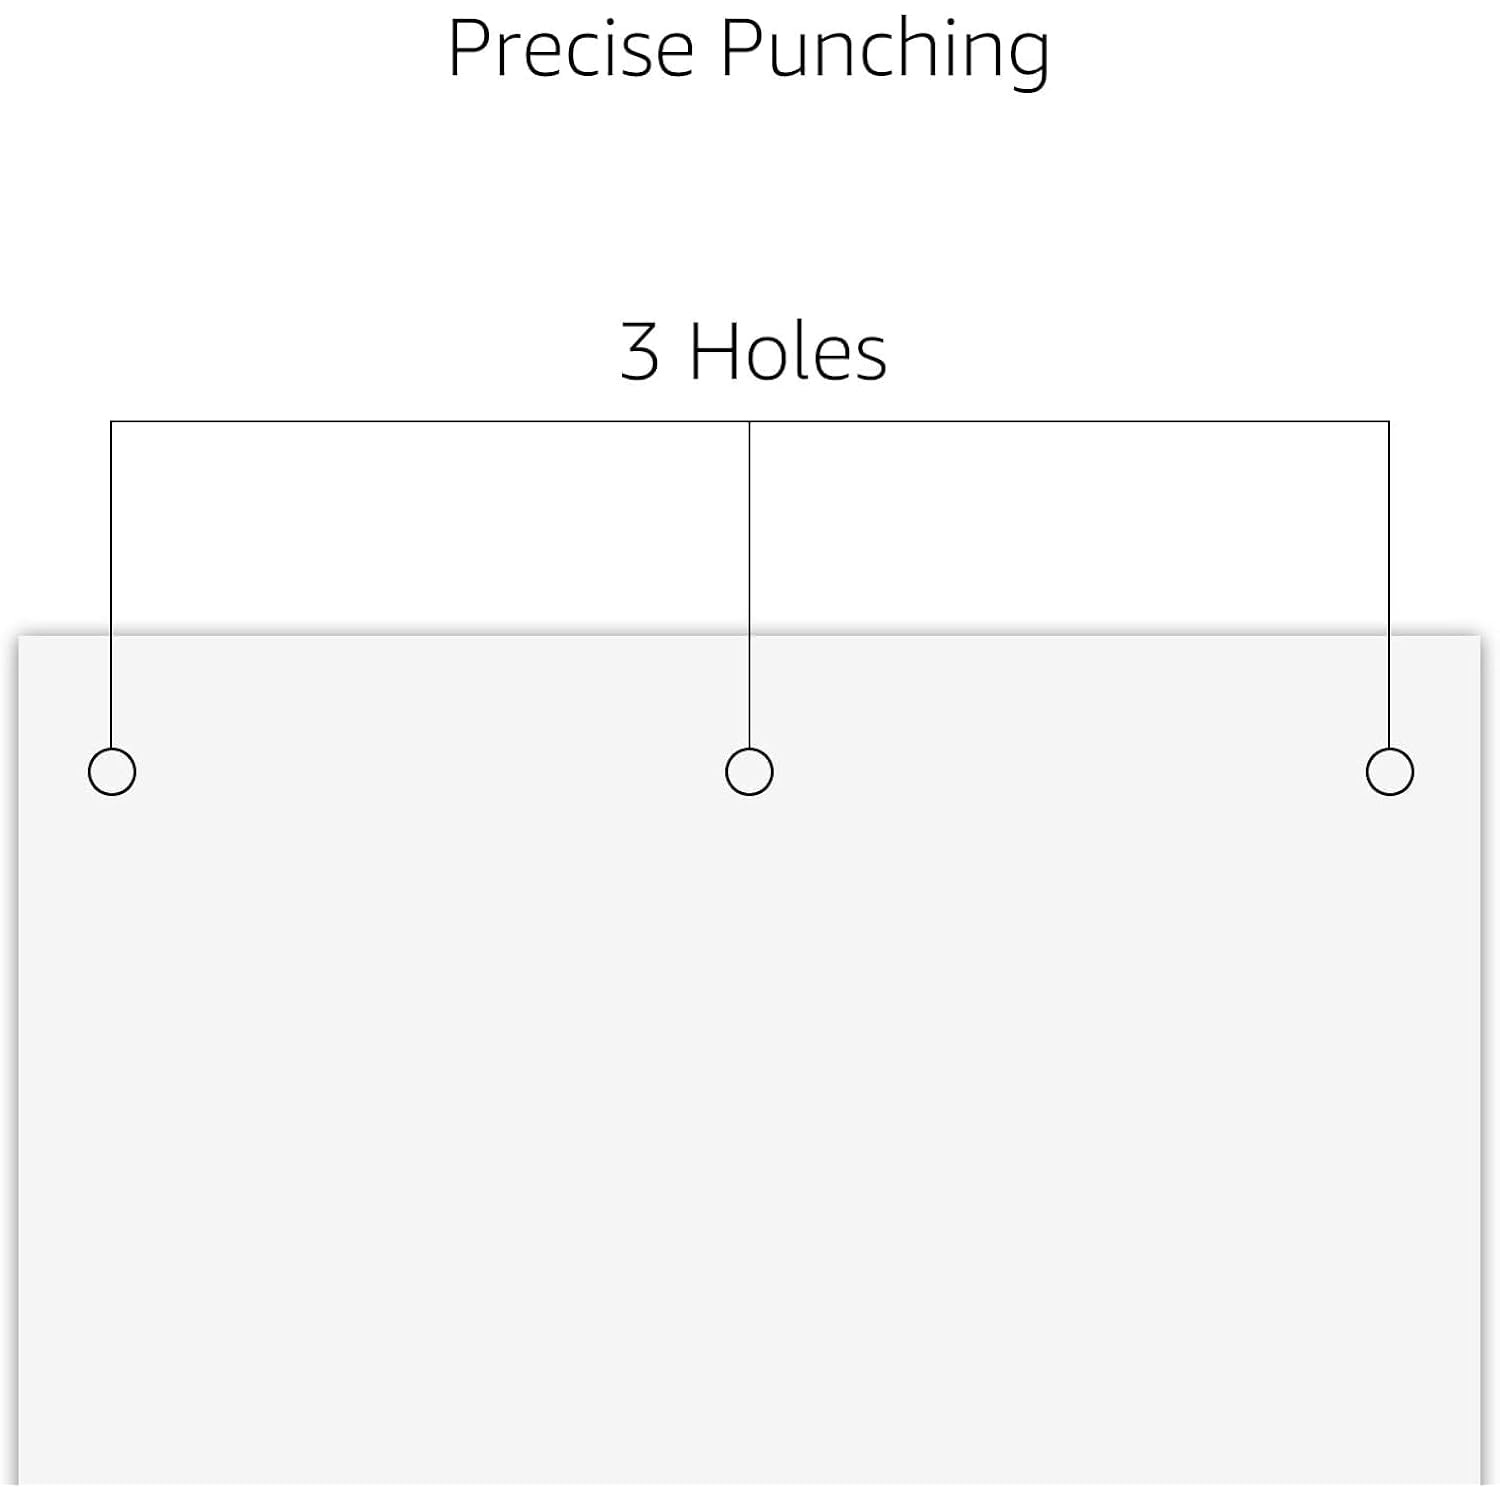Select the "3 Holes" label
This screenshot has height=1500, width=1500.
pos(753,351)
